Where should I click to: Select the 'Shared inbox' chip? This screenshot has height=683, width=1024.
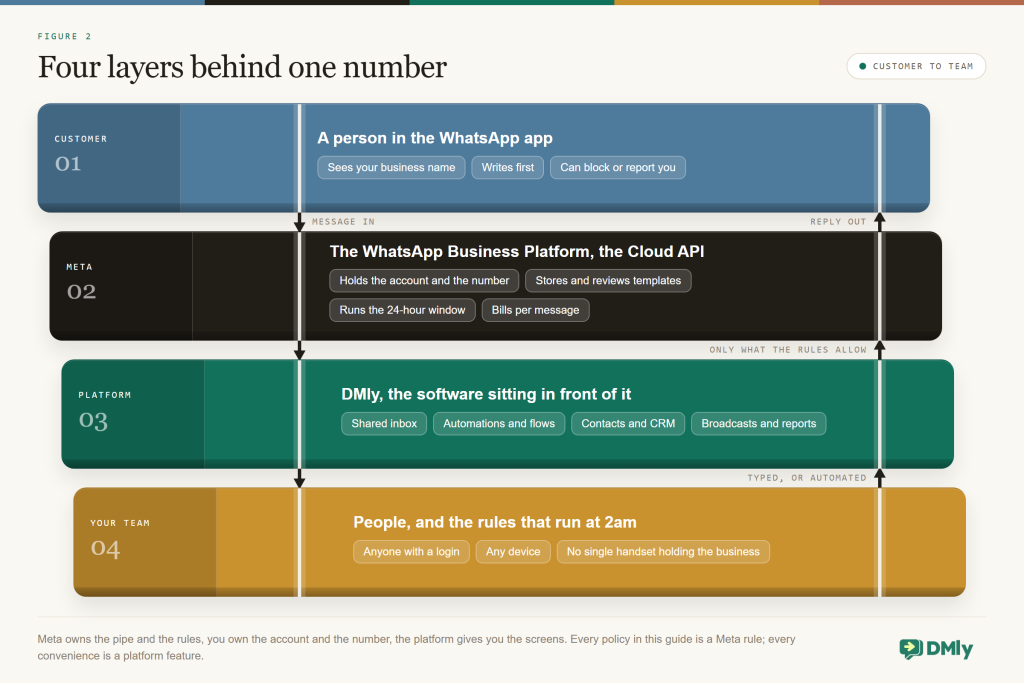384,424
